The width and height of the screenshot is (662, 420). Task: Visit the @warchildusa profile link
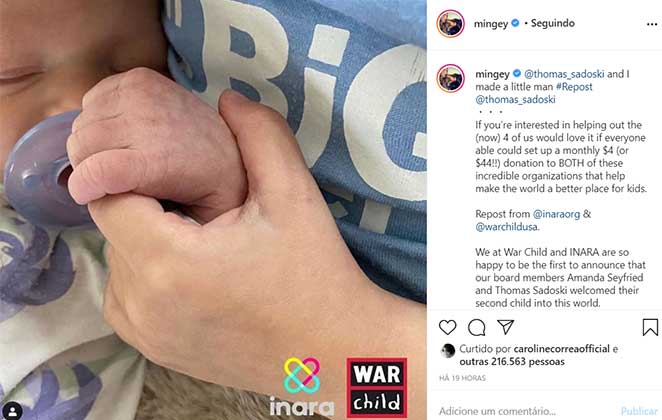point(507,227)
